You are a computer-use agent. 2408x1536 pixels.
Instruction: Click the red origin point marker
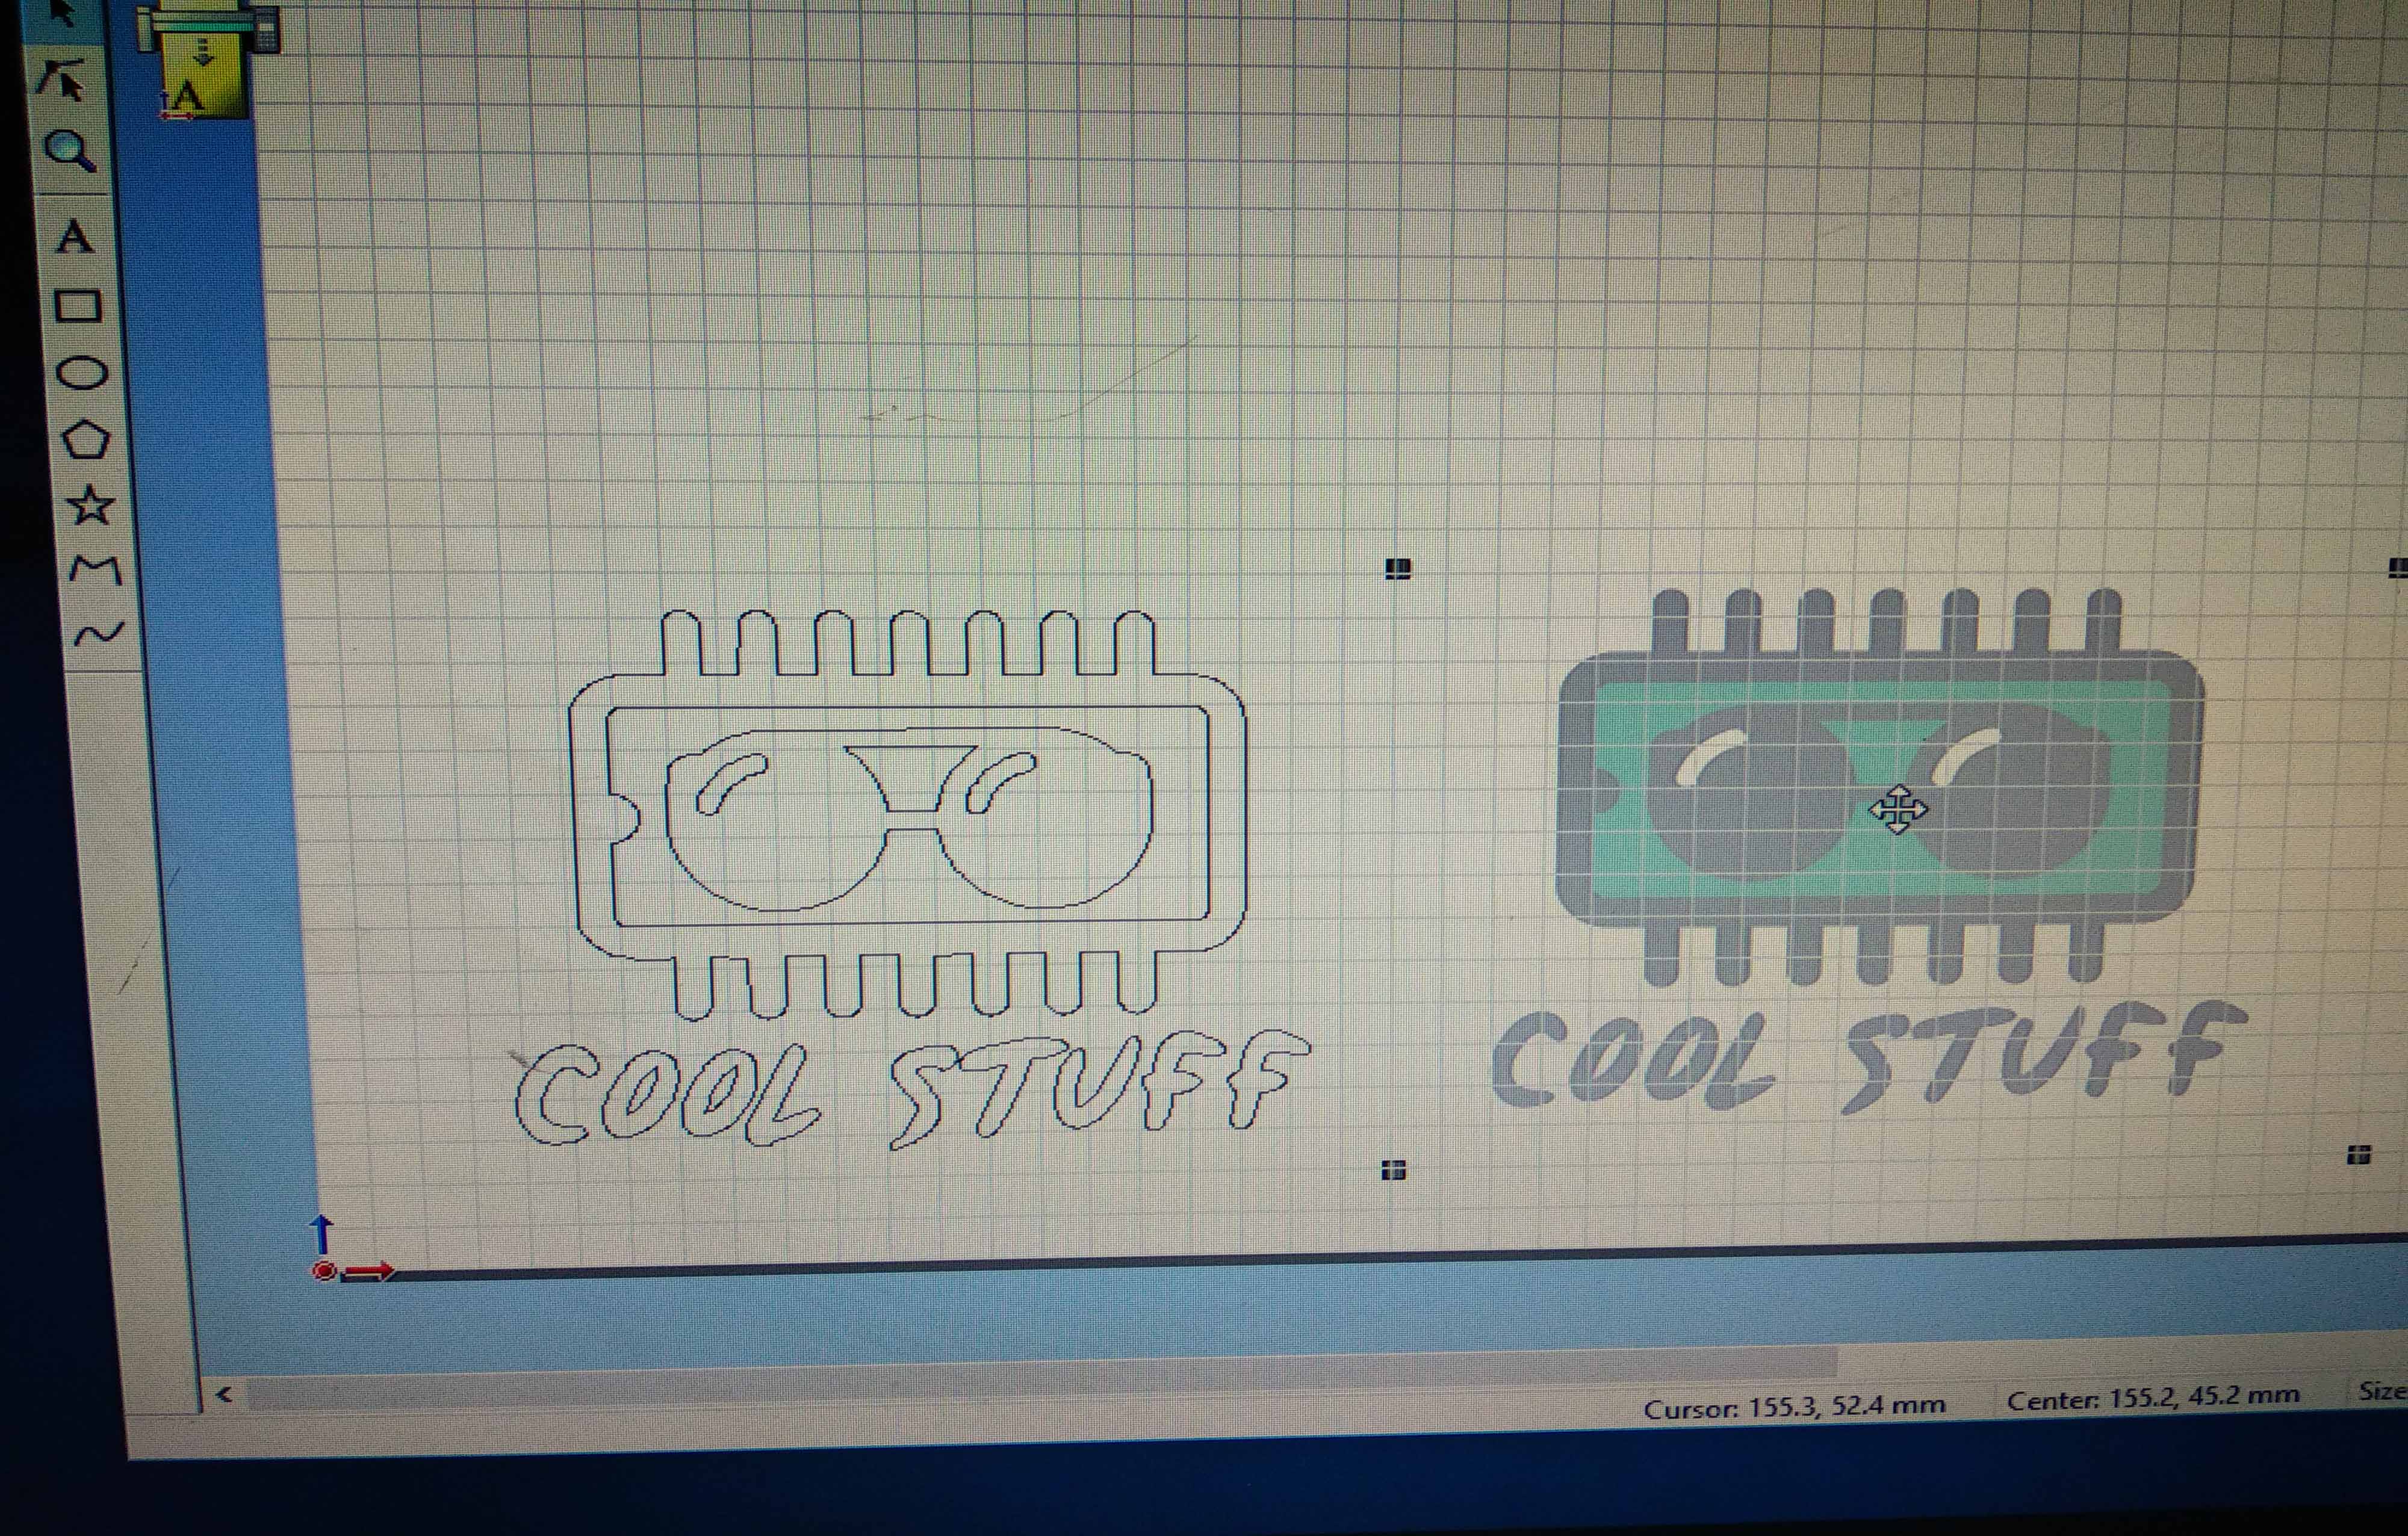point(324,1271)
